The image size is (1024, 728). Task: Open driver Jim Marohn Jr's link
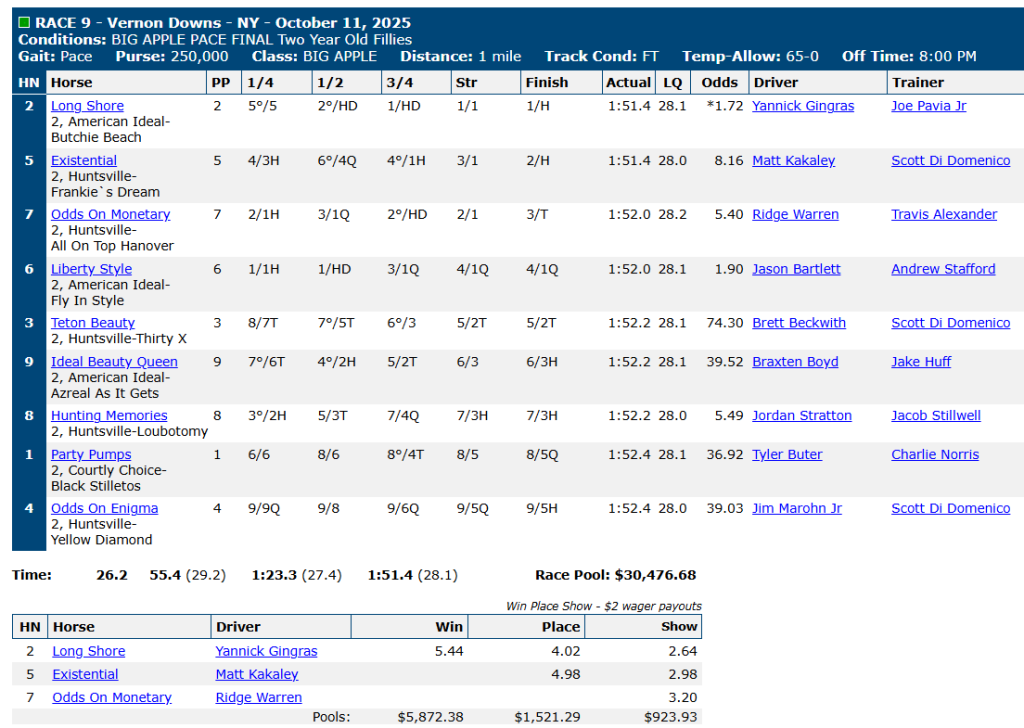pyautogui.click(x=796, y=509)
